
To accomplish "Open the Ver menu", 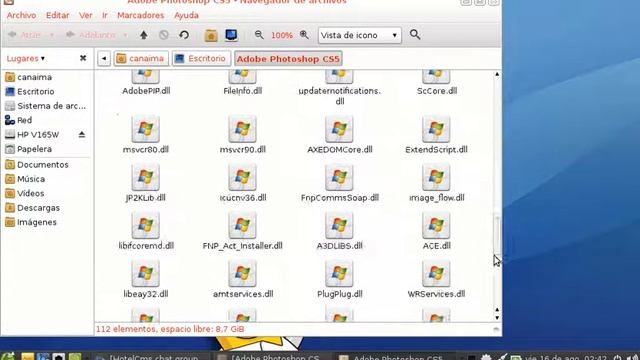I will point(85,16).
